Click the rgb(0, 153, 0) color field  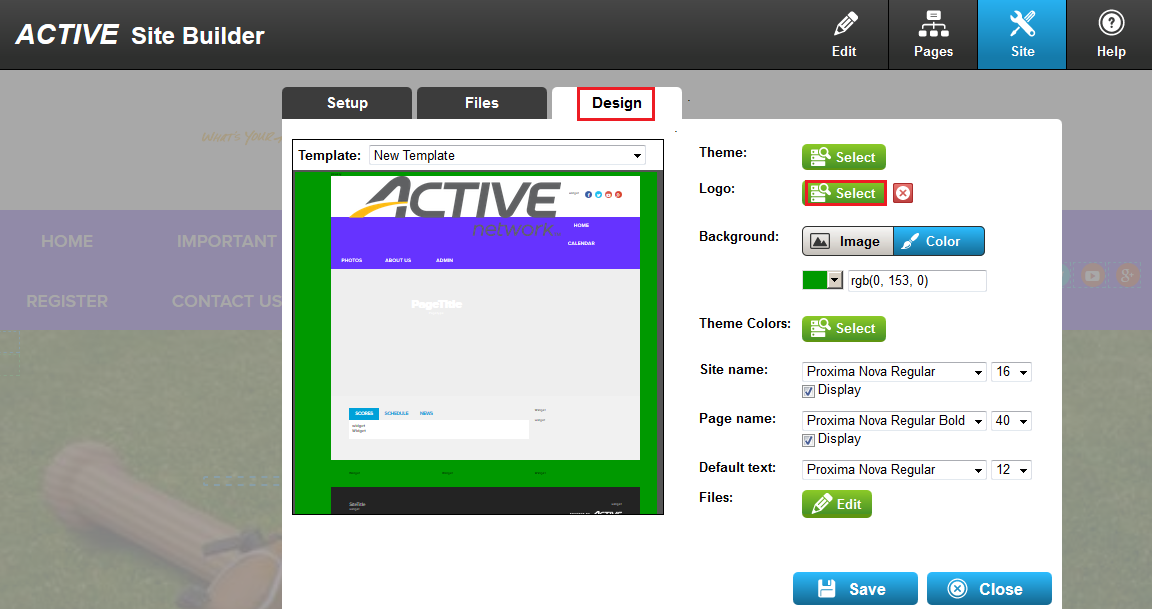tap(917, 281)
